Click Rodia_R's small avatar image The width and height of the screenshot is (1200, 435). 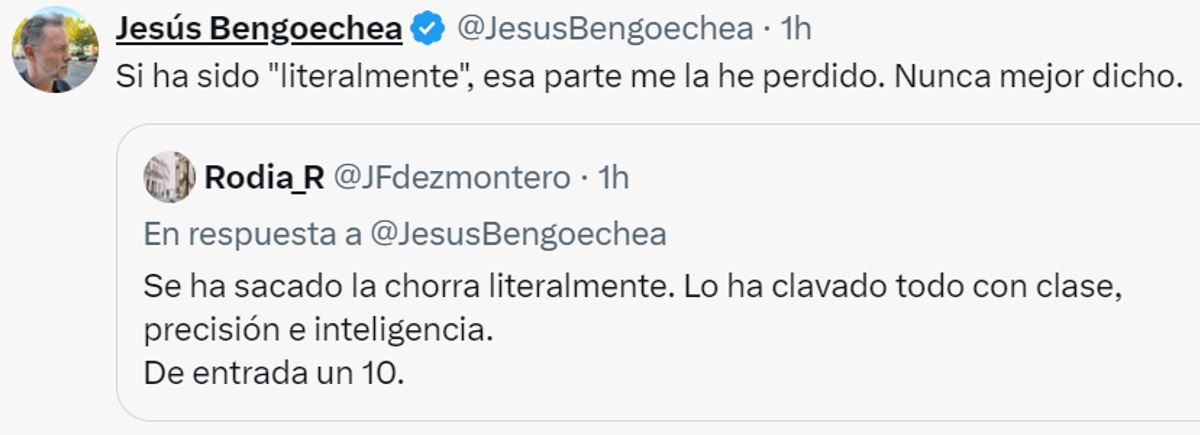[x=169, y=178]
